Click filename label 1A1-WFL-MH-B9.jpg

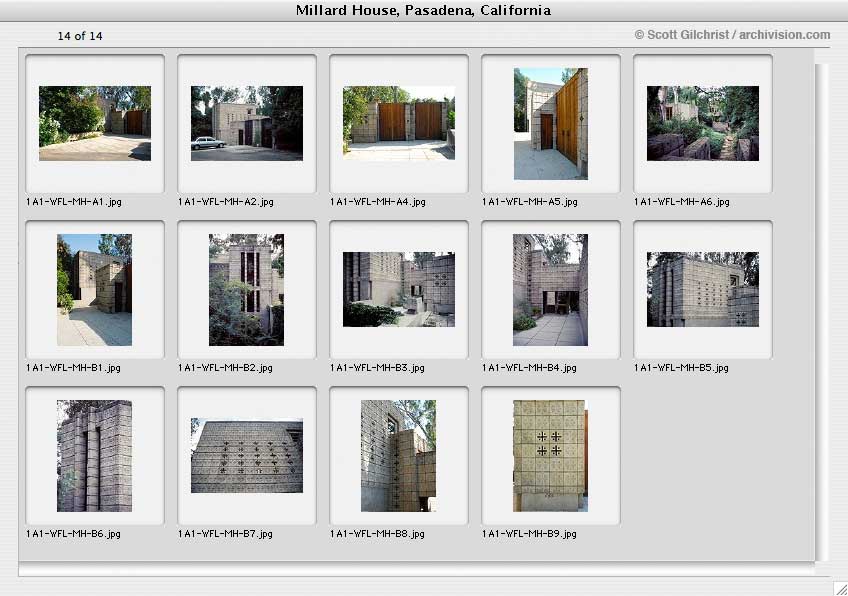tap(529, 534)
